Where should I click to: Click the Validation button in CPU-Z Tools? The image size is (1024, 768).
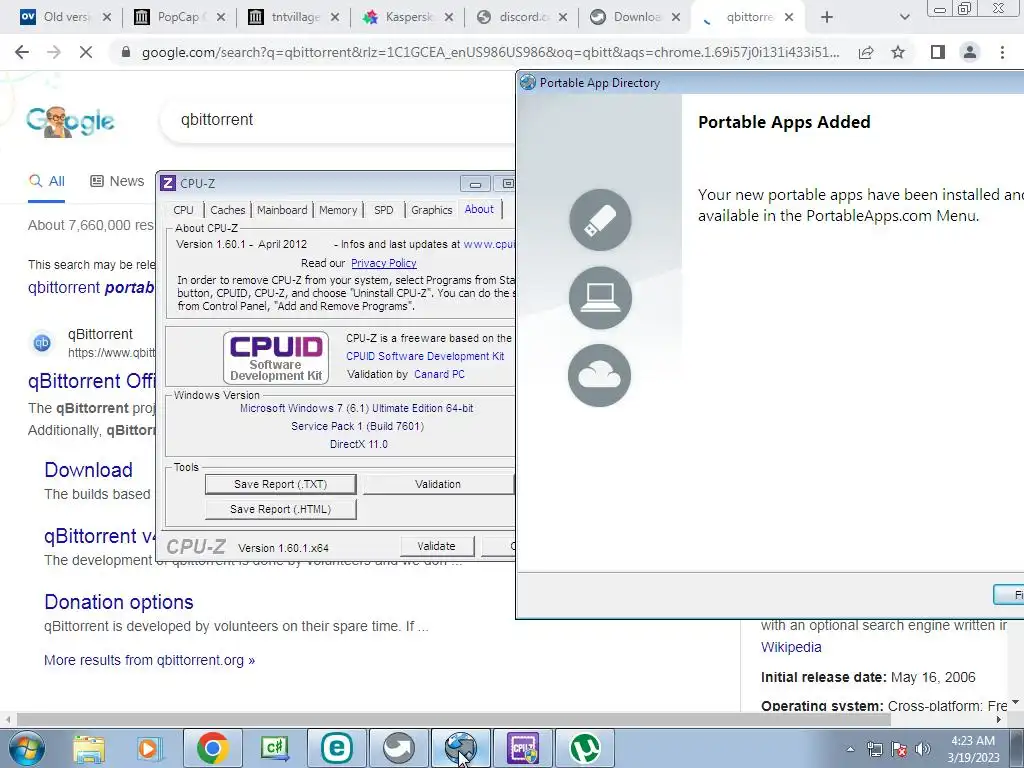(438, 485)
